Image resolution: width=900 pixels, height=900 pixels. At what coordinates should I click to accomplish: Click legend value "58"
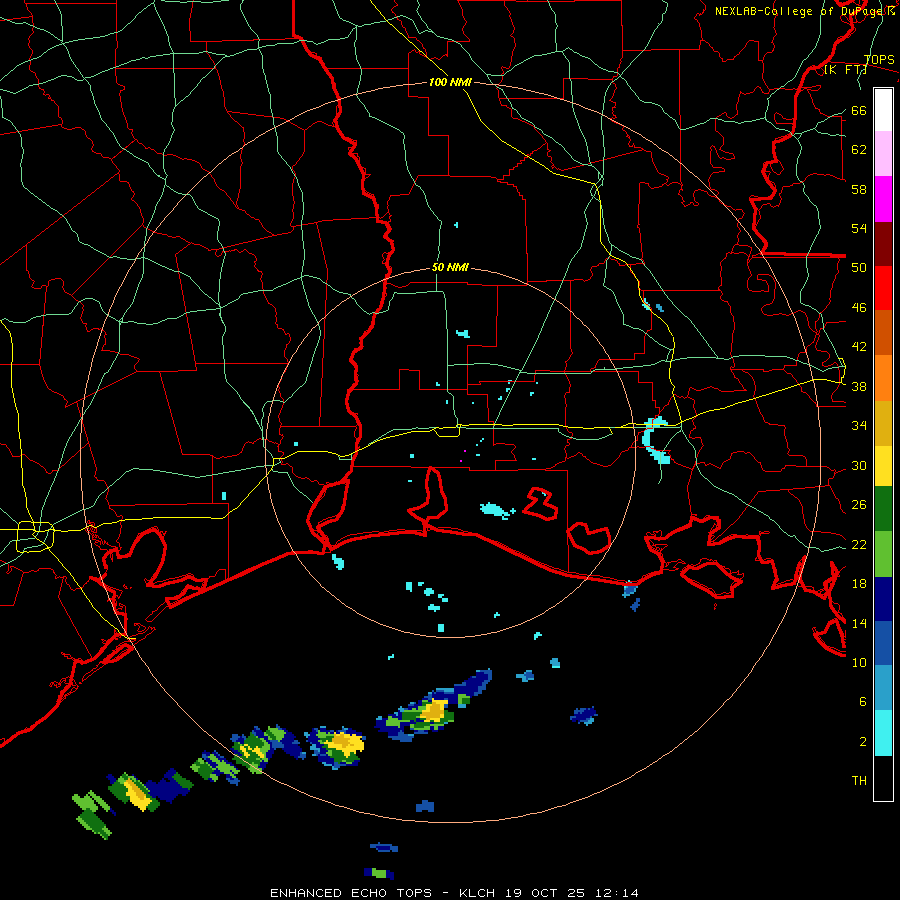coord(859,189)
